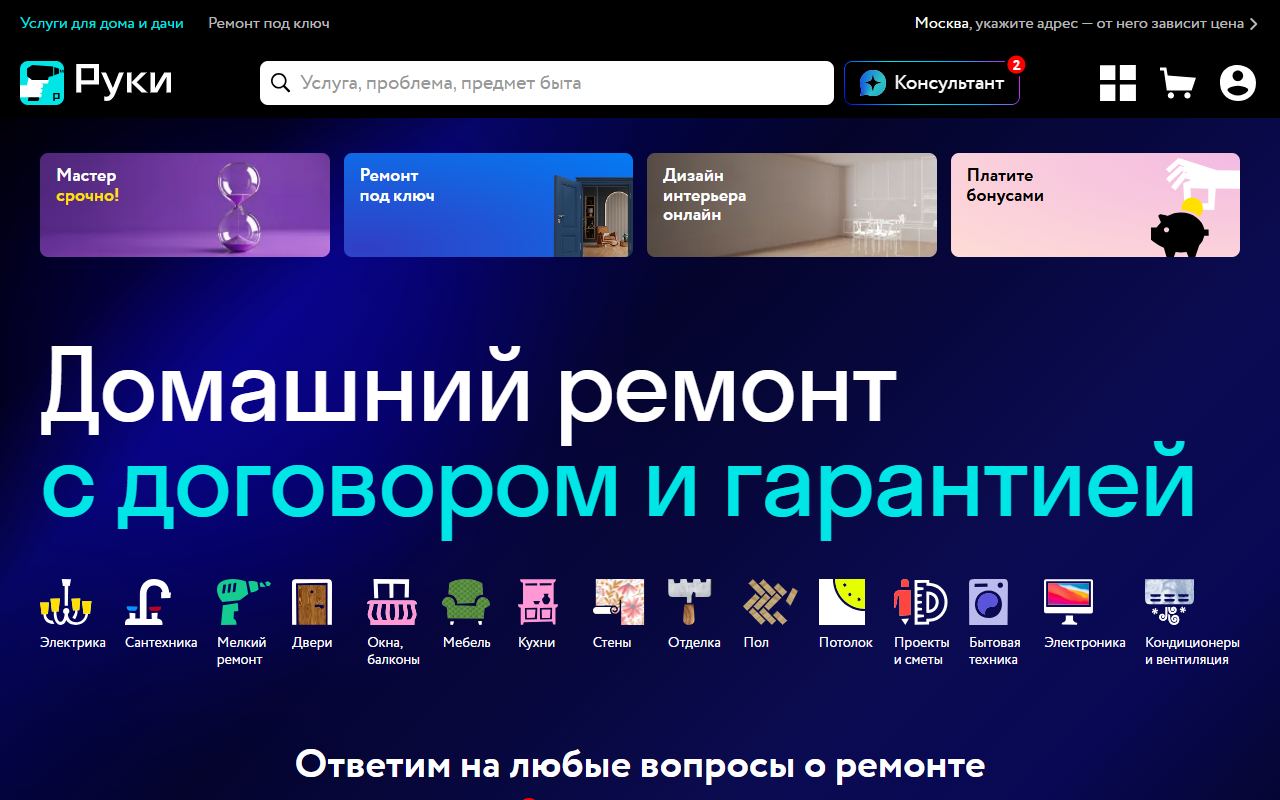
Task: Open Окна, балконы category
Action: coord(393,622)
